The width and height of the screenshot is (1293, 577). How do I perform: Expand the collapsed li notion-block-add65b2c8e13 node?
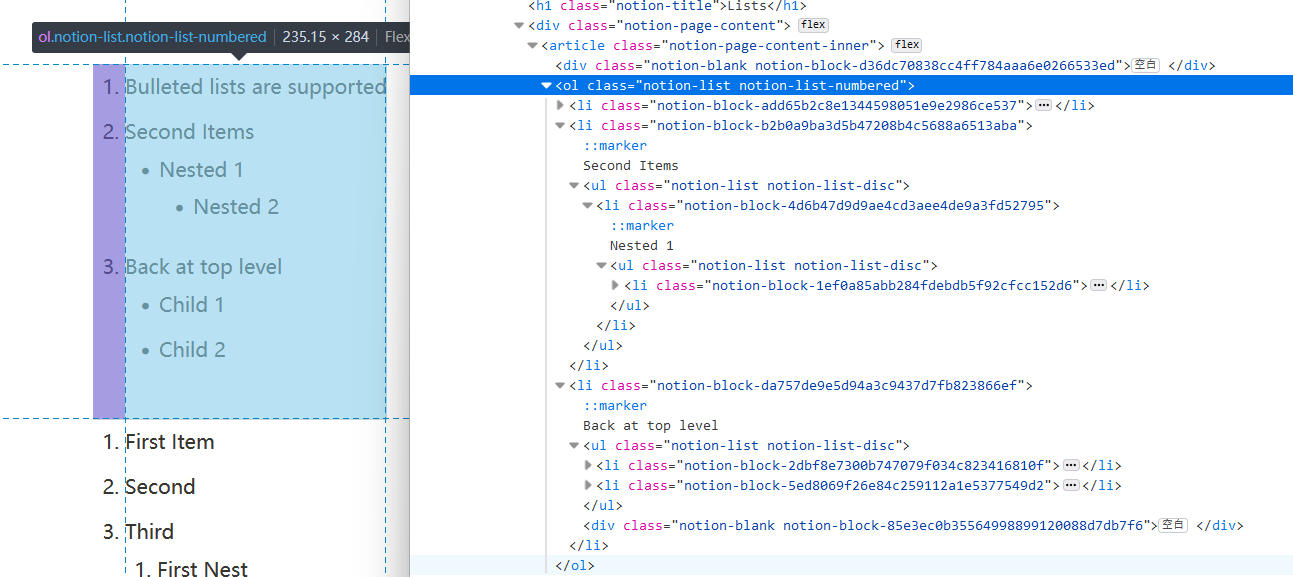[x=561, y=105]
